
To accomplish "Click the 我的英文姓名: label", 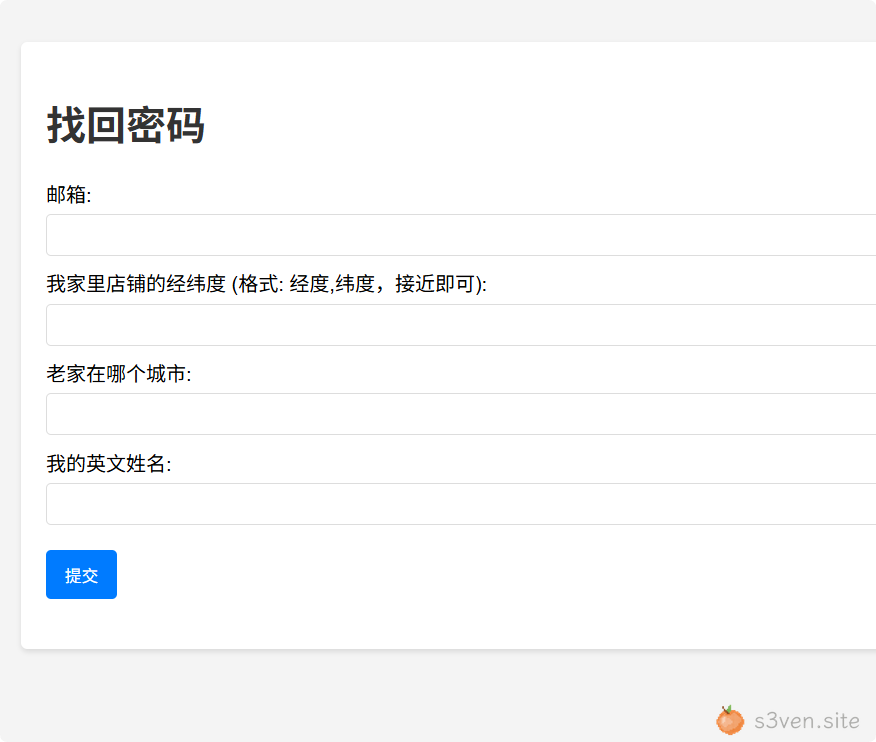I will [109, 463].
